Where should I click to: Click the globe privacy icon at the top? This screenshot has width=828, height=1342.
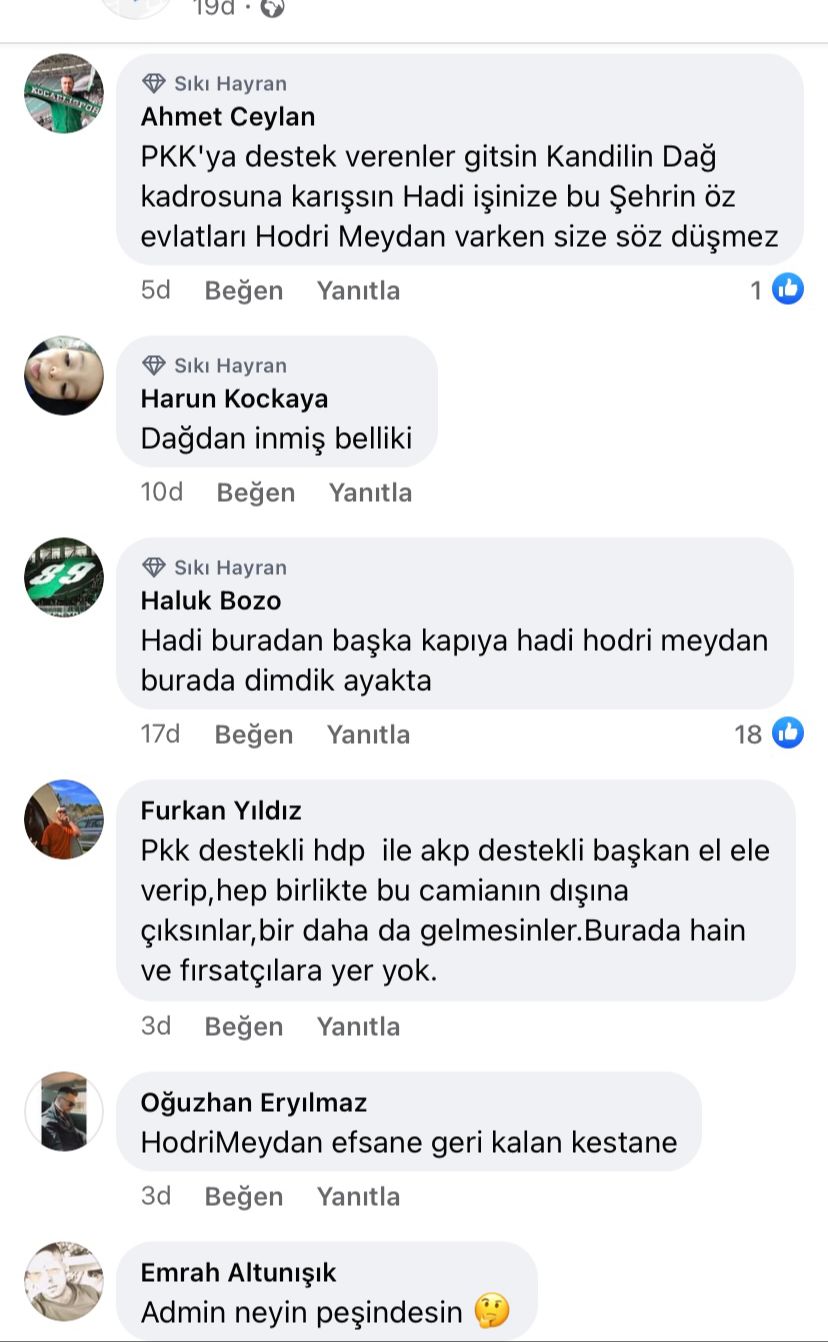[272, 8]
